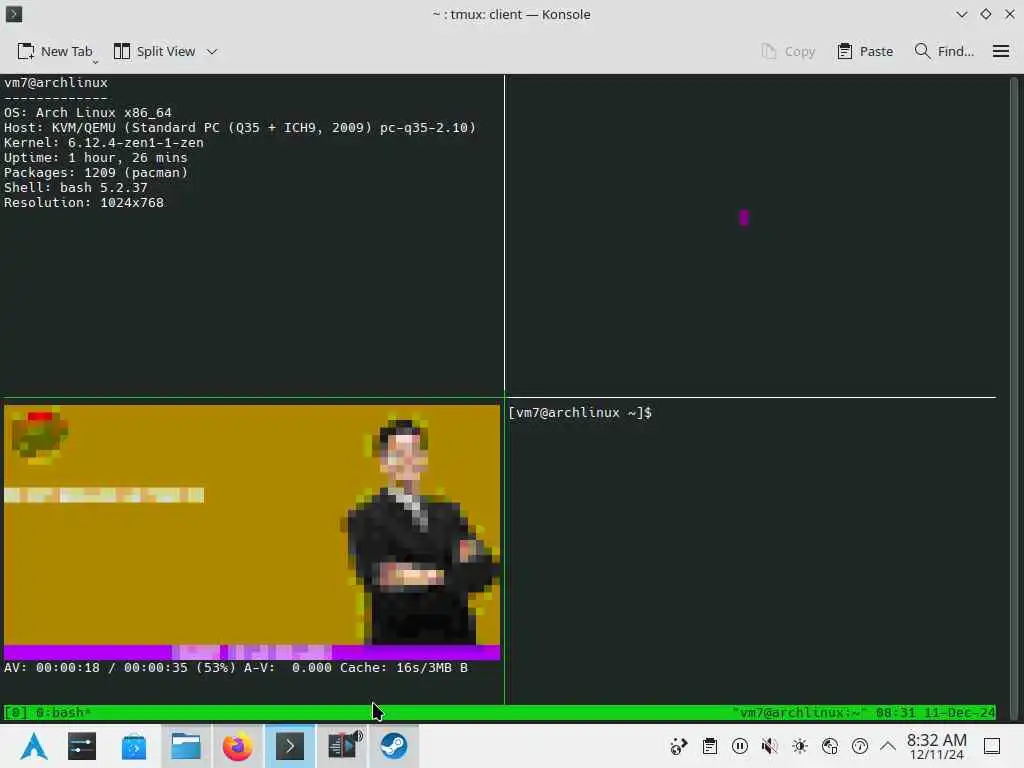
Task: Open the media player taskbar entry
Action: (343, 746)
